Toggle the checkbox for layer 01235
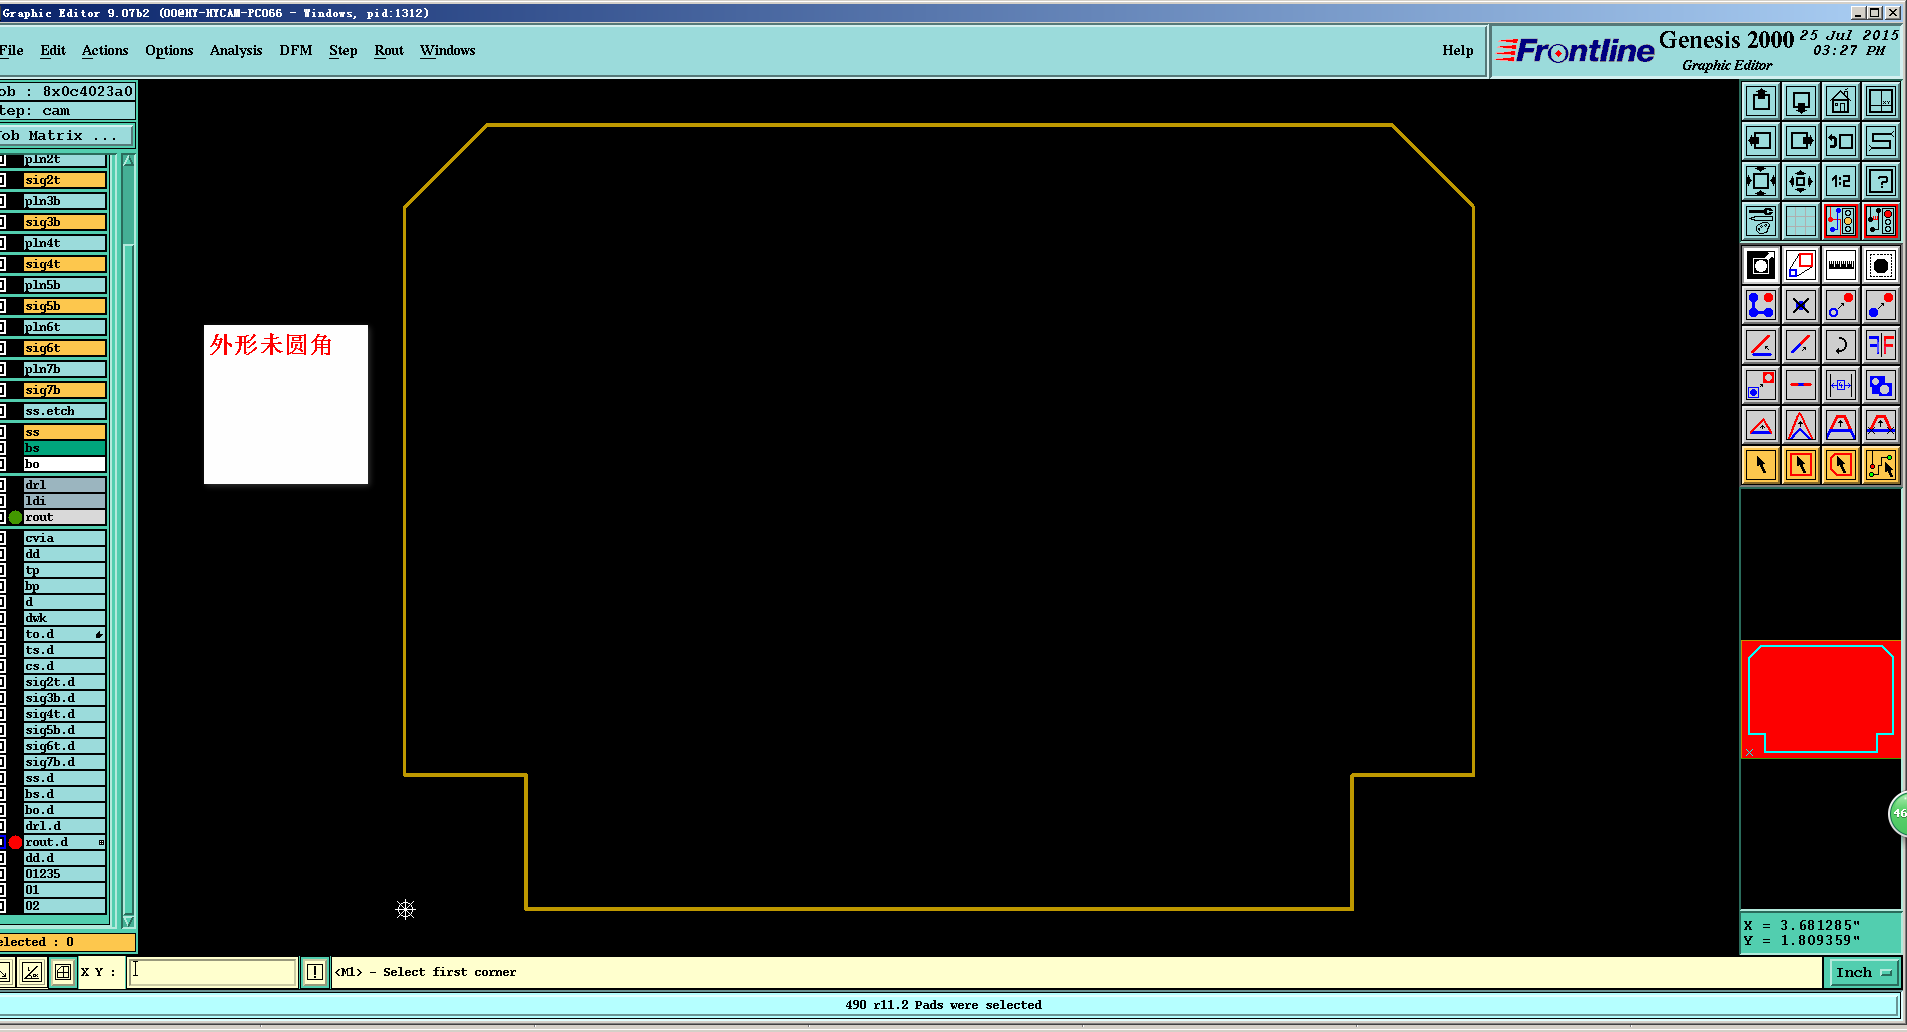This screenshot has height=1032, width=1907. coord(3,874)
